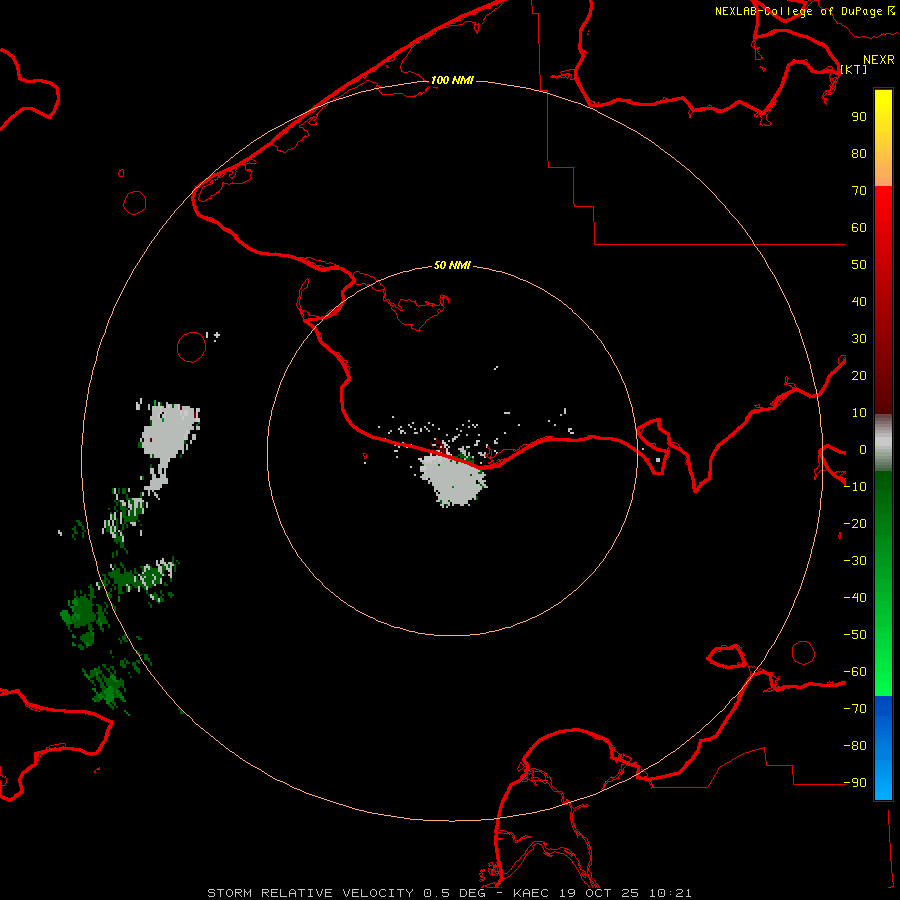This screenshot has width=900, height=900.
Task: Click the gray near-zero segment of color bar
Action: [x=883, y=443]
